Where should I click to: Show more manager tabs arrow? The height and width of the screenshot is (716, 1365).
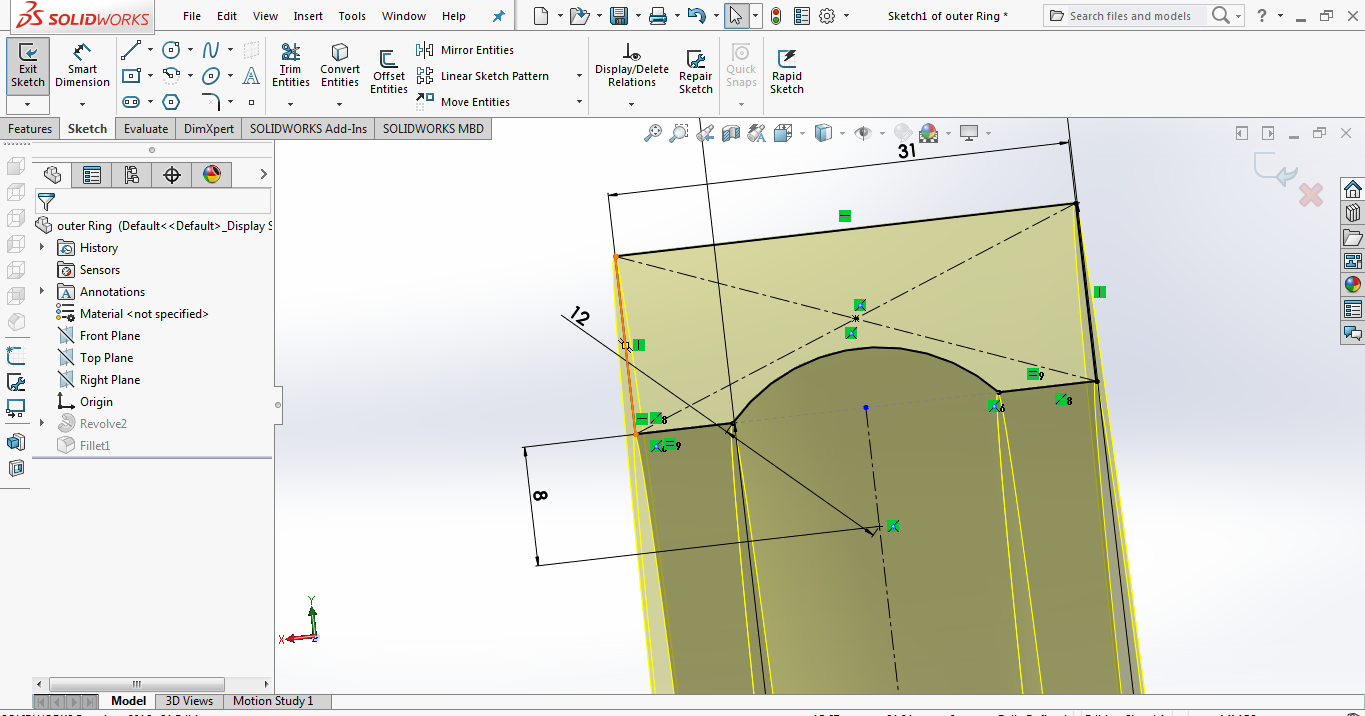point(263,174)
